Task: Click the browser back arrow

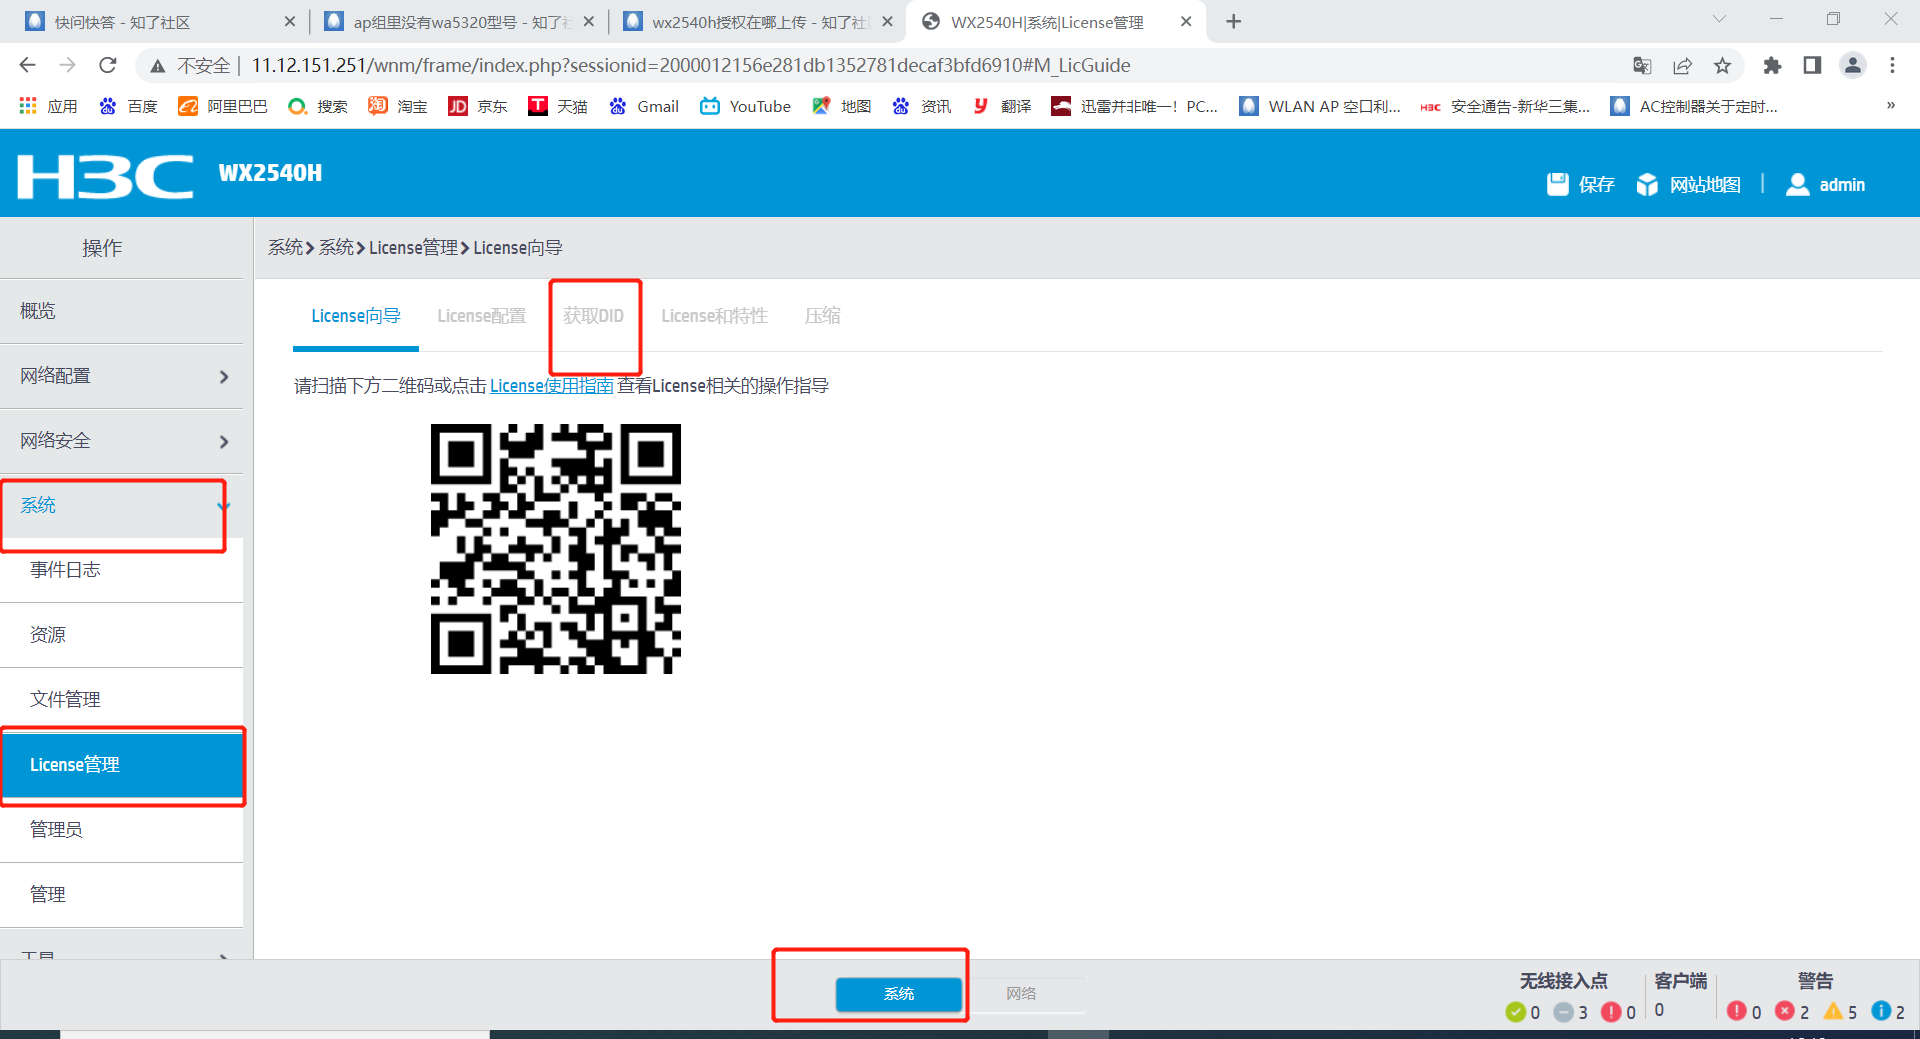Action: click(x=27, y=65)
